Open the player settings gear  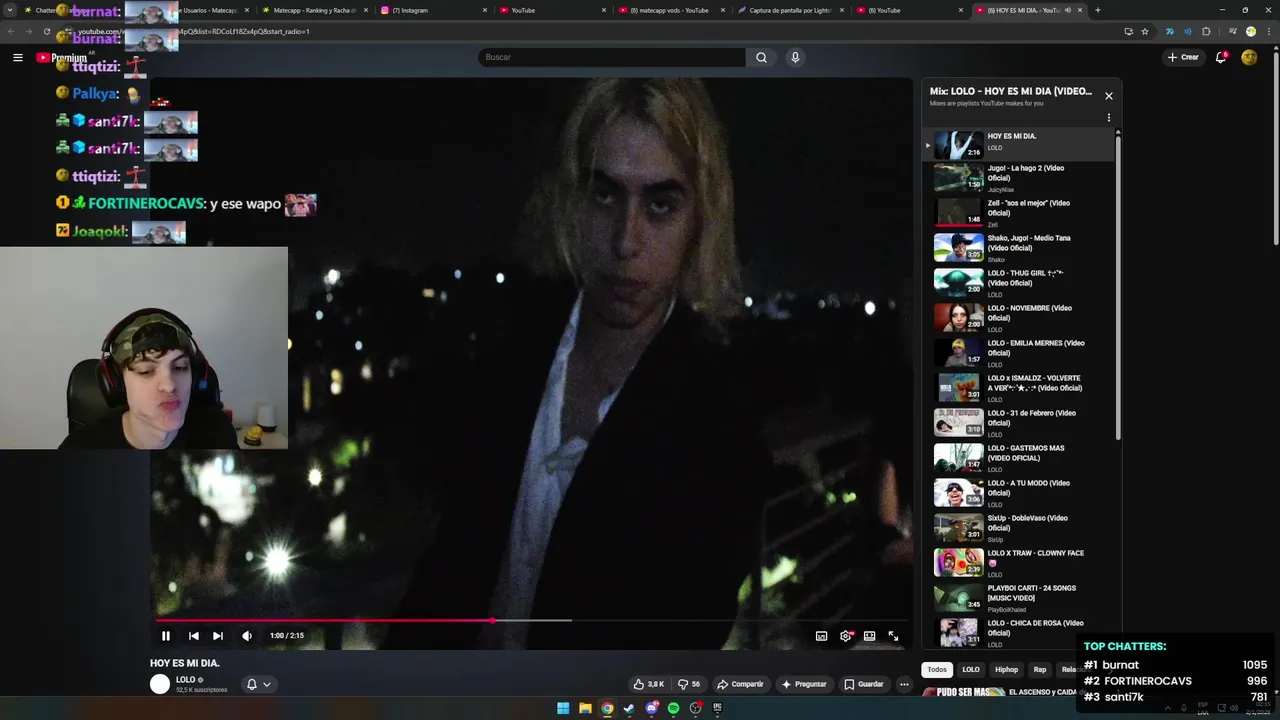846,636
